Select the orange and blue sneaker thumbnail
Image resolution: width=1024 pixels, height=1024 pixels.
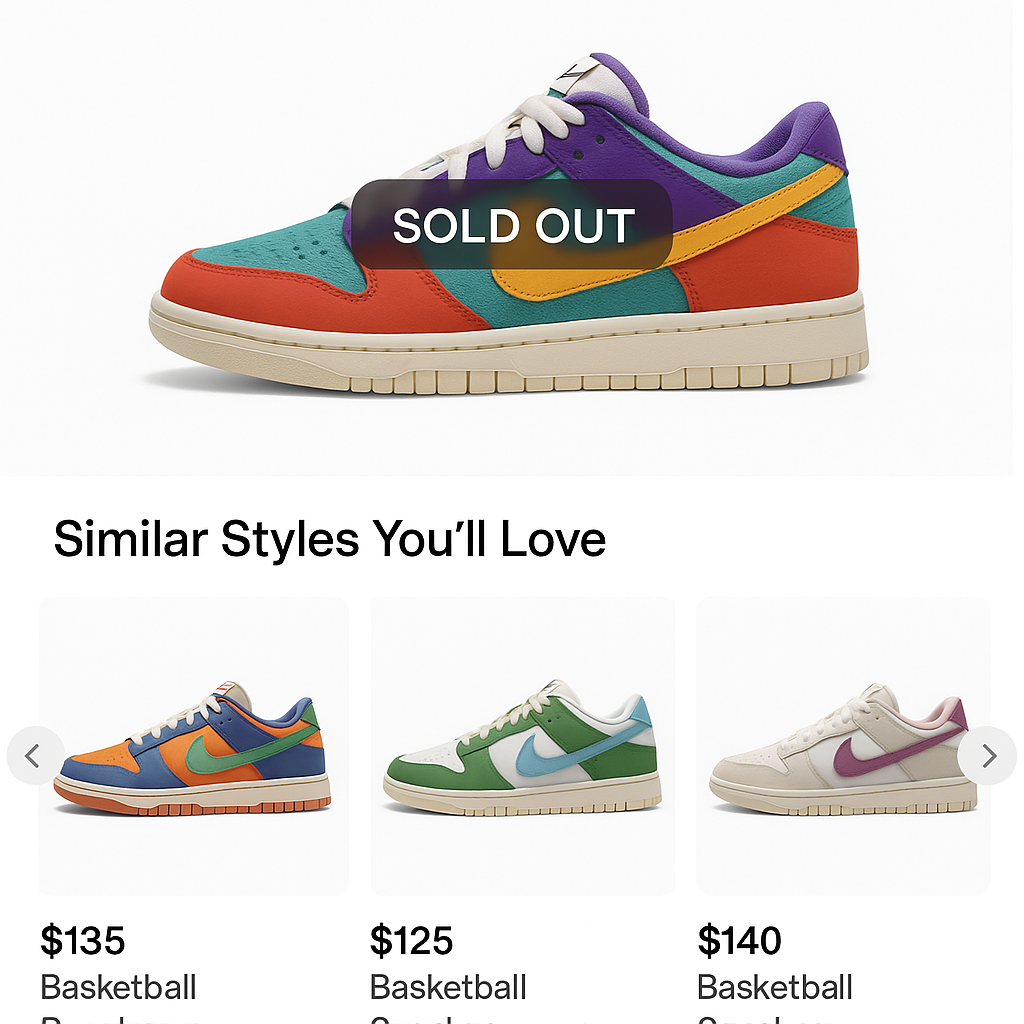coord(193,747)
